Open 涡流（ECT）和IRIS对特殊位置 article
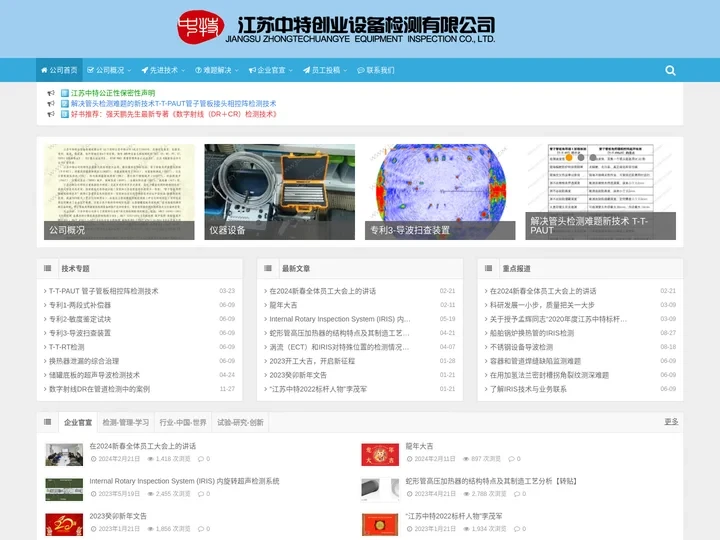The height and width of the screenshot is (540, 720). 339,347
